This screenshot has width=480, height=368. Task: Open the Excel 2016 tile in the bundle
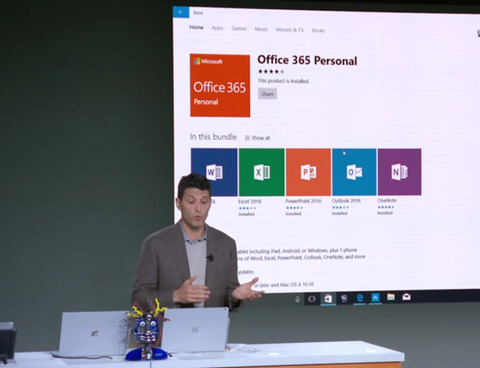click(262, 172)
